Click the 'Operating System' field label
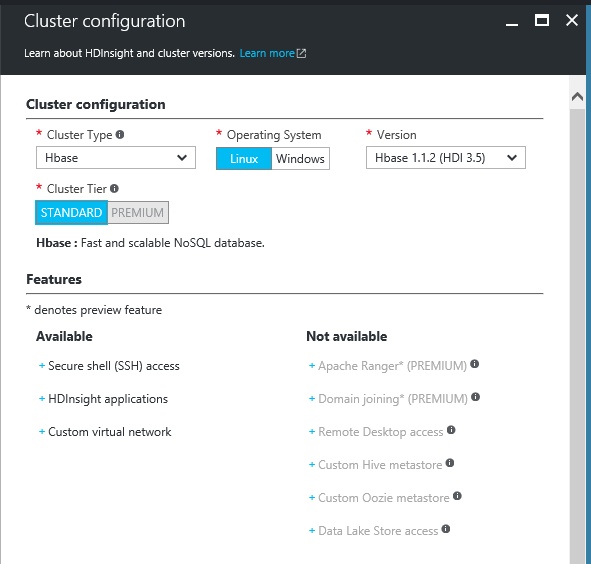The height and width of the screenshot is (564, 591). coord(274,135)
